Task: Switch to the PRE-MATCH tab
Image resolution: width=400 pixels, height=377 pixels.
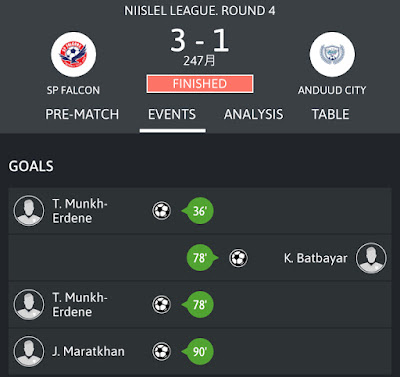Action: 82,114
